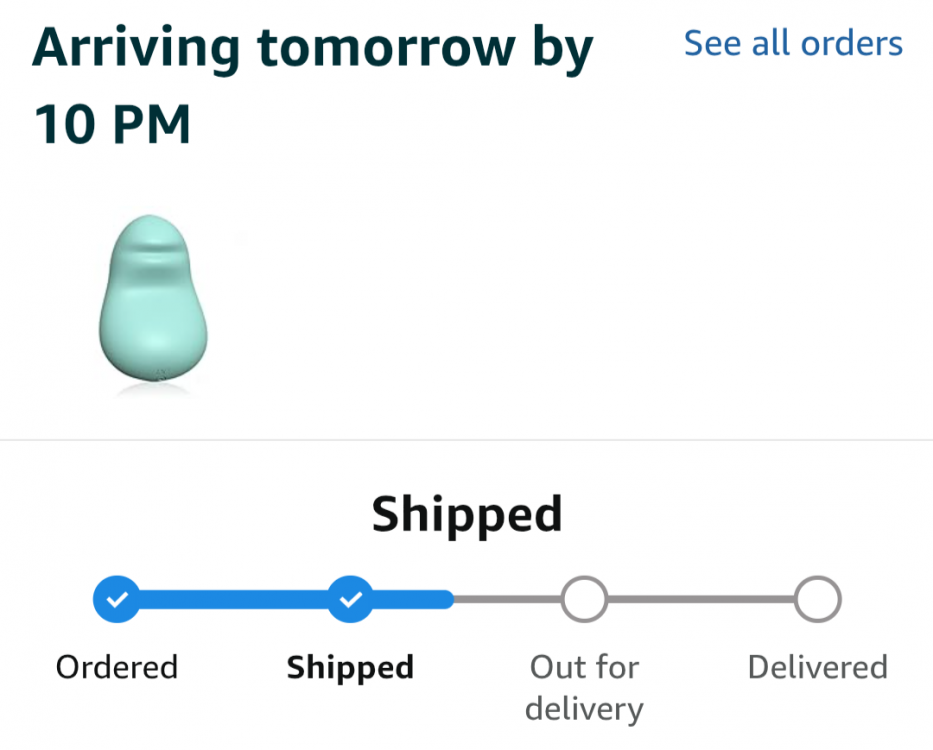This screenshot has width=933, height=750.
Task: Click the empty Delivered step circle
Action: 818,600
